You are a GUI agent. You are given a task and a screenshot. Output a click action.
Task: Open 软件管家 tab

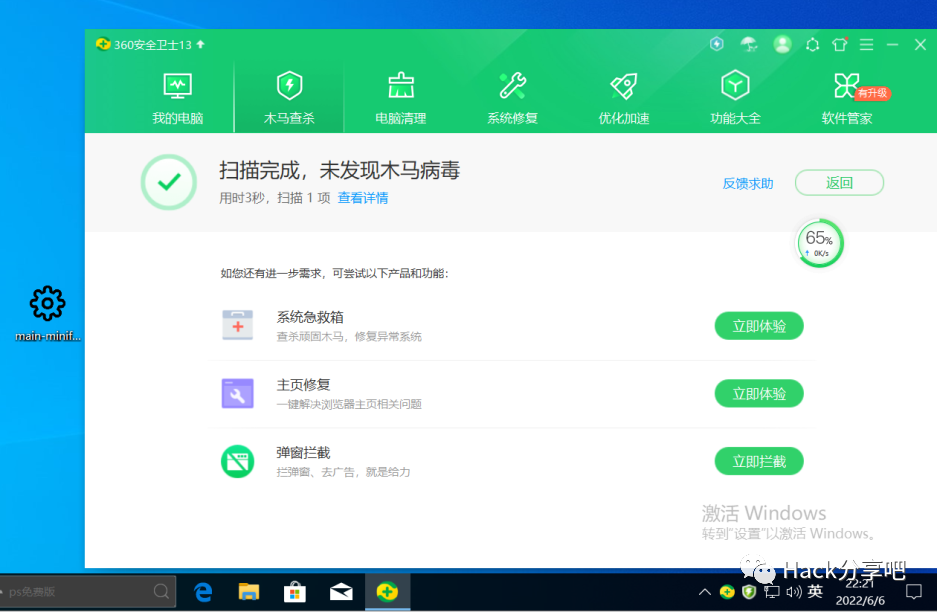click(847, 99)
